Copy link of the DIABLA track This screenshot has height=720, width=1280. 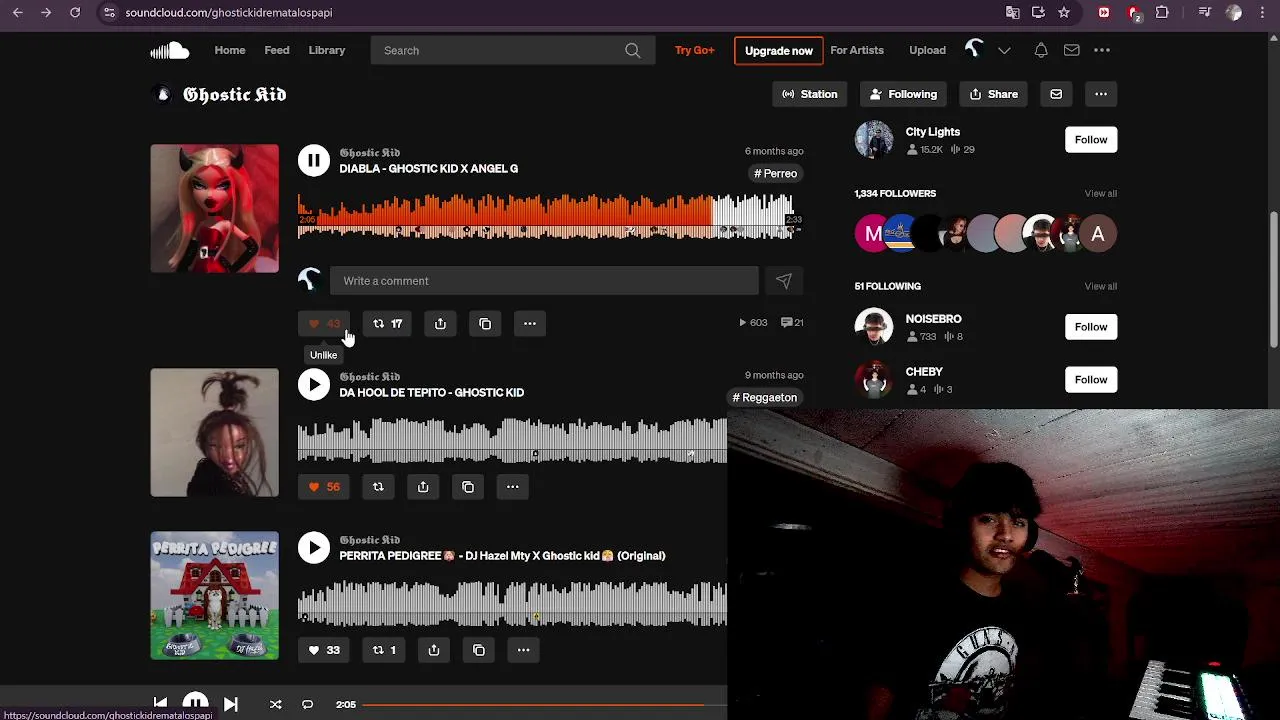pos(485,323)
